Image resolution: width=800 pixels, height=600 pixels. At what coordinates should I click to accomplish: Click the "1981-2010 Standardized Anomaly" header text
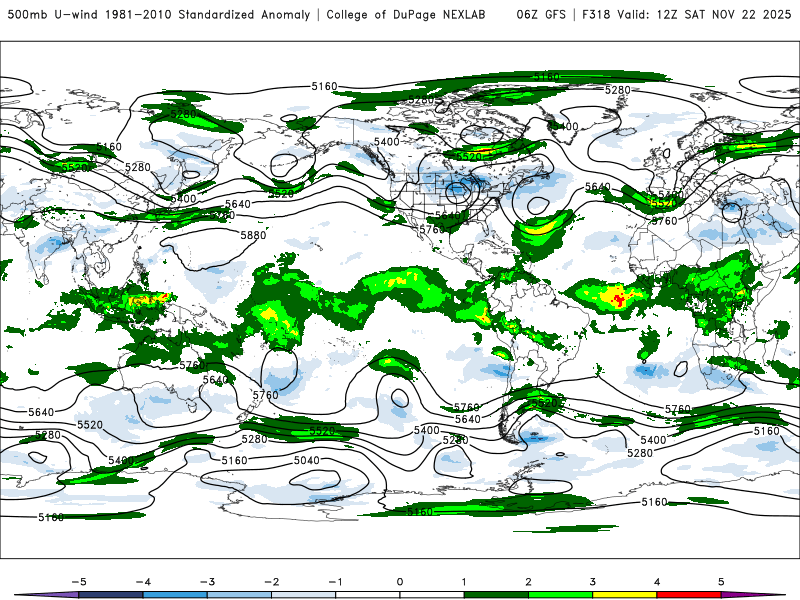[x=208, y=14]
